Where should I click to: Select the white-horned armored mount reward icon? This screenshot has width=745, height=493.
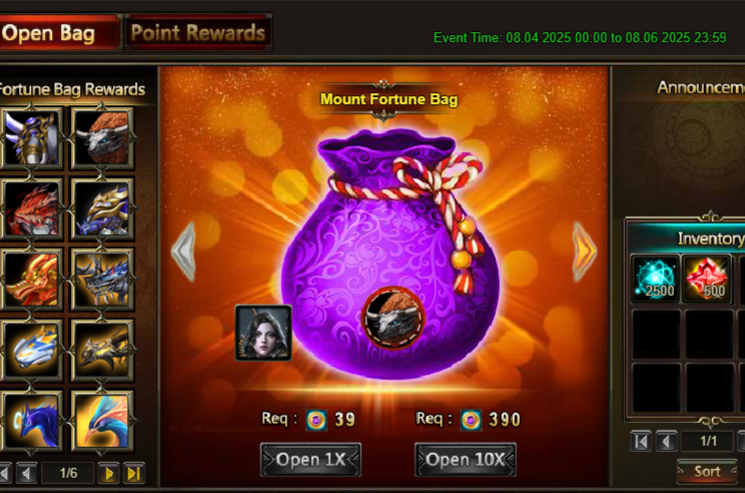[31, 137]
